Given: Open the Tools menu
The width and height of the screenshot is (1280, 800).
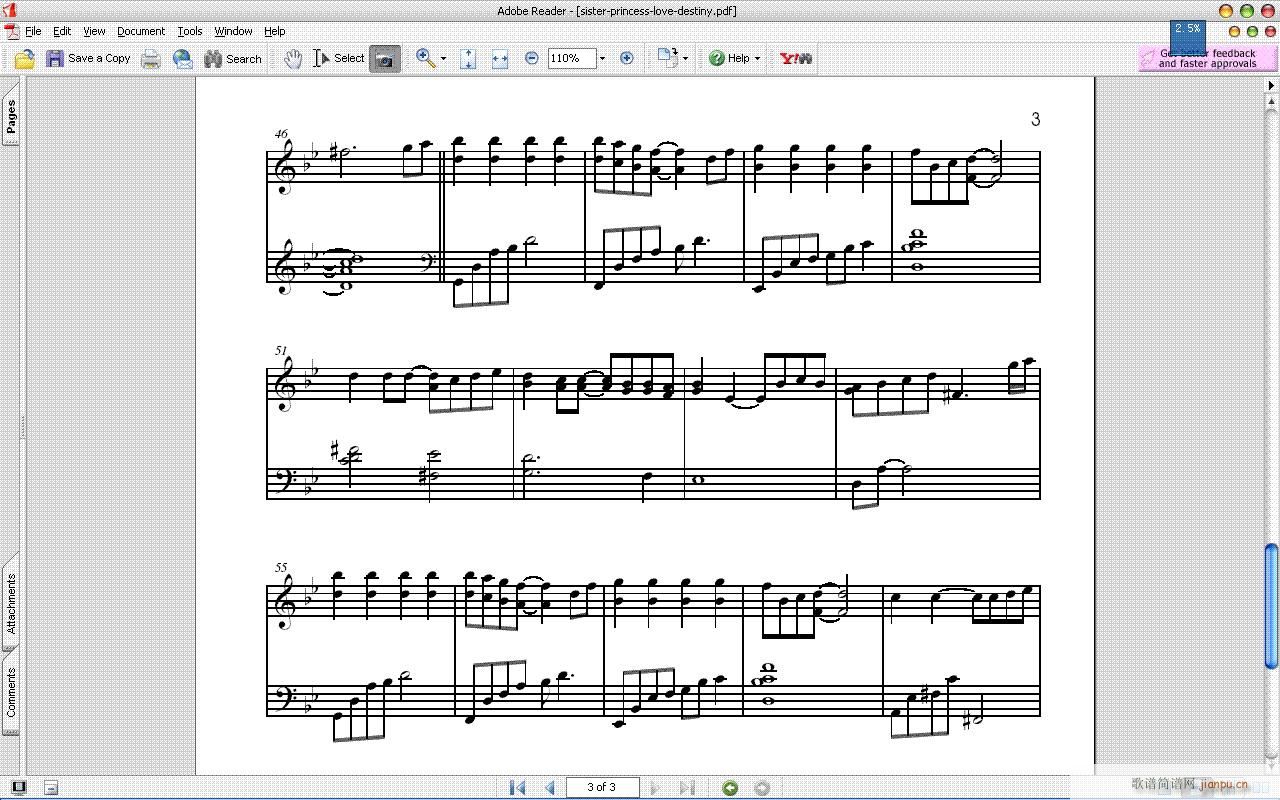Looking at the screenshot, I should pyautogui.click(x=190, y=31).
